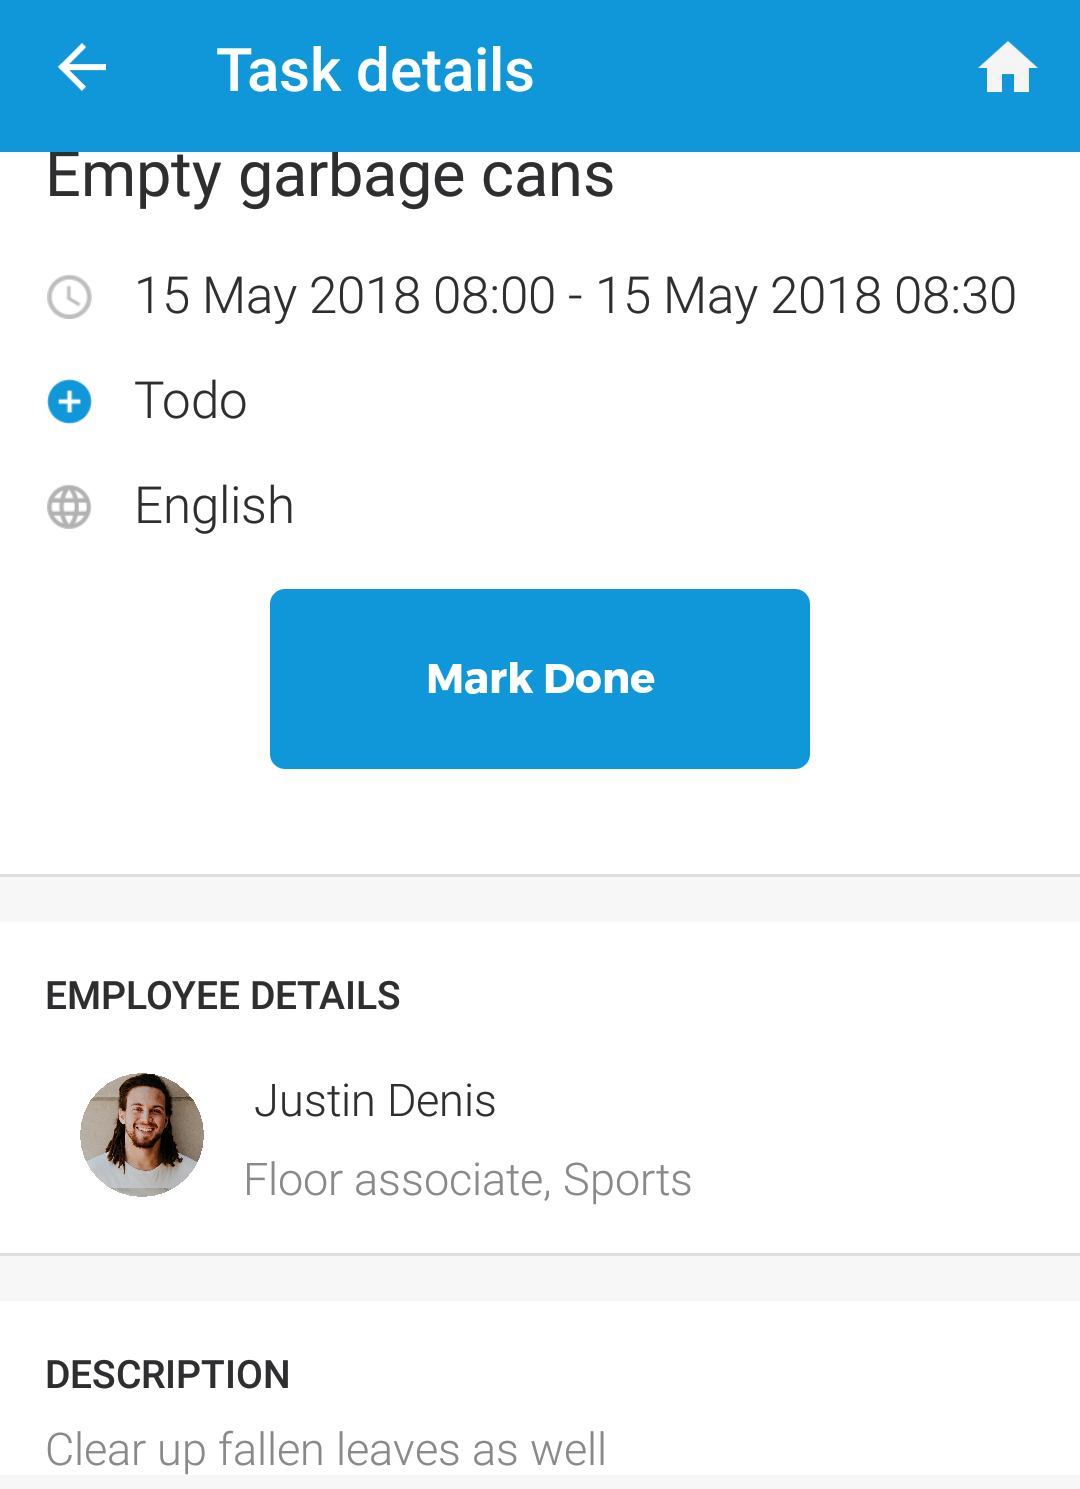
Task: Tap the English language label
Action: click(214, 506)
